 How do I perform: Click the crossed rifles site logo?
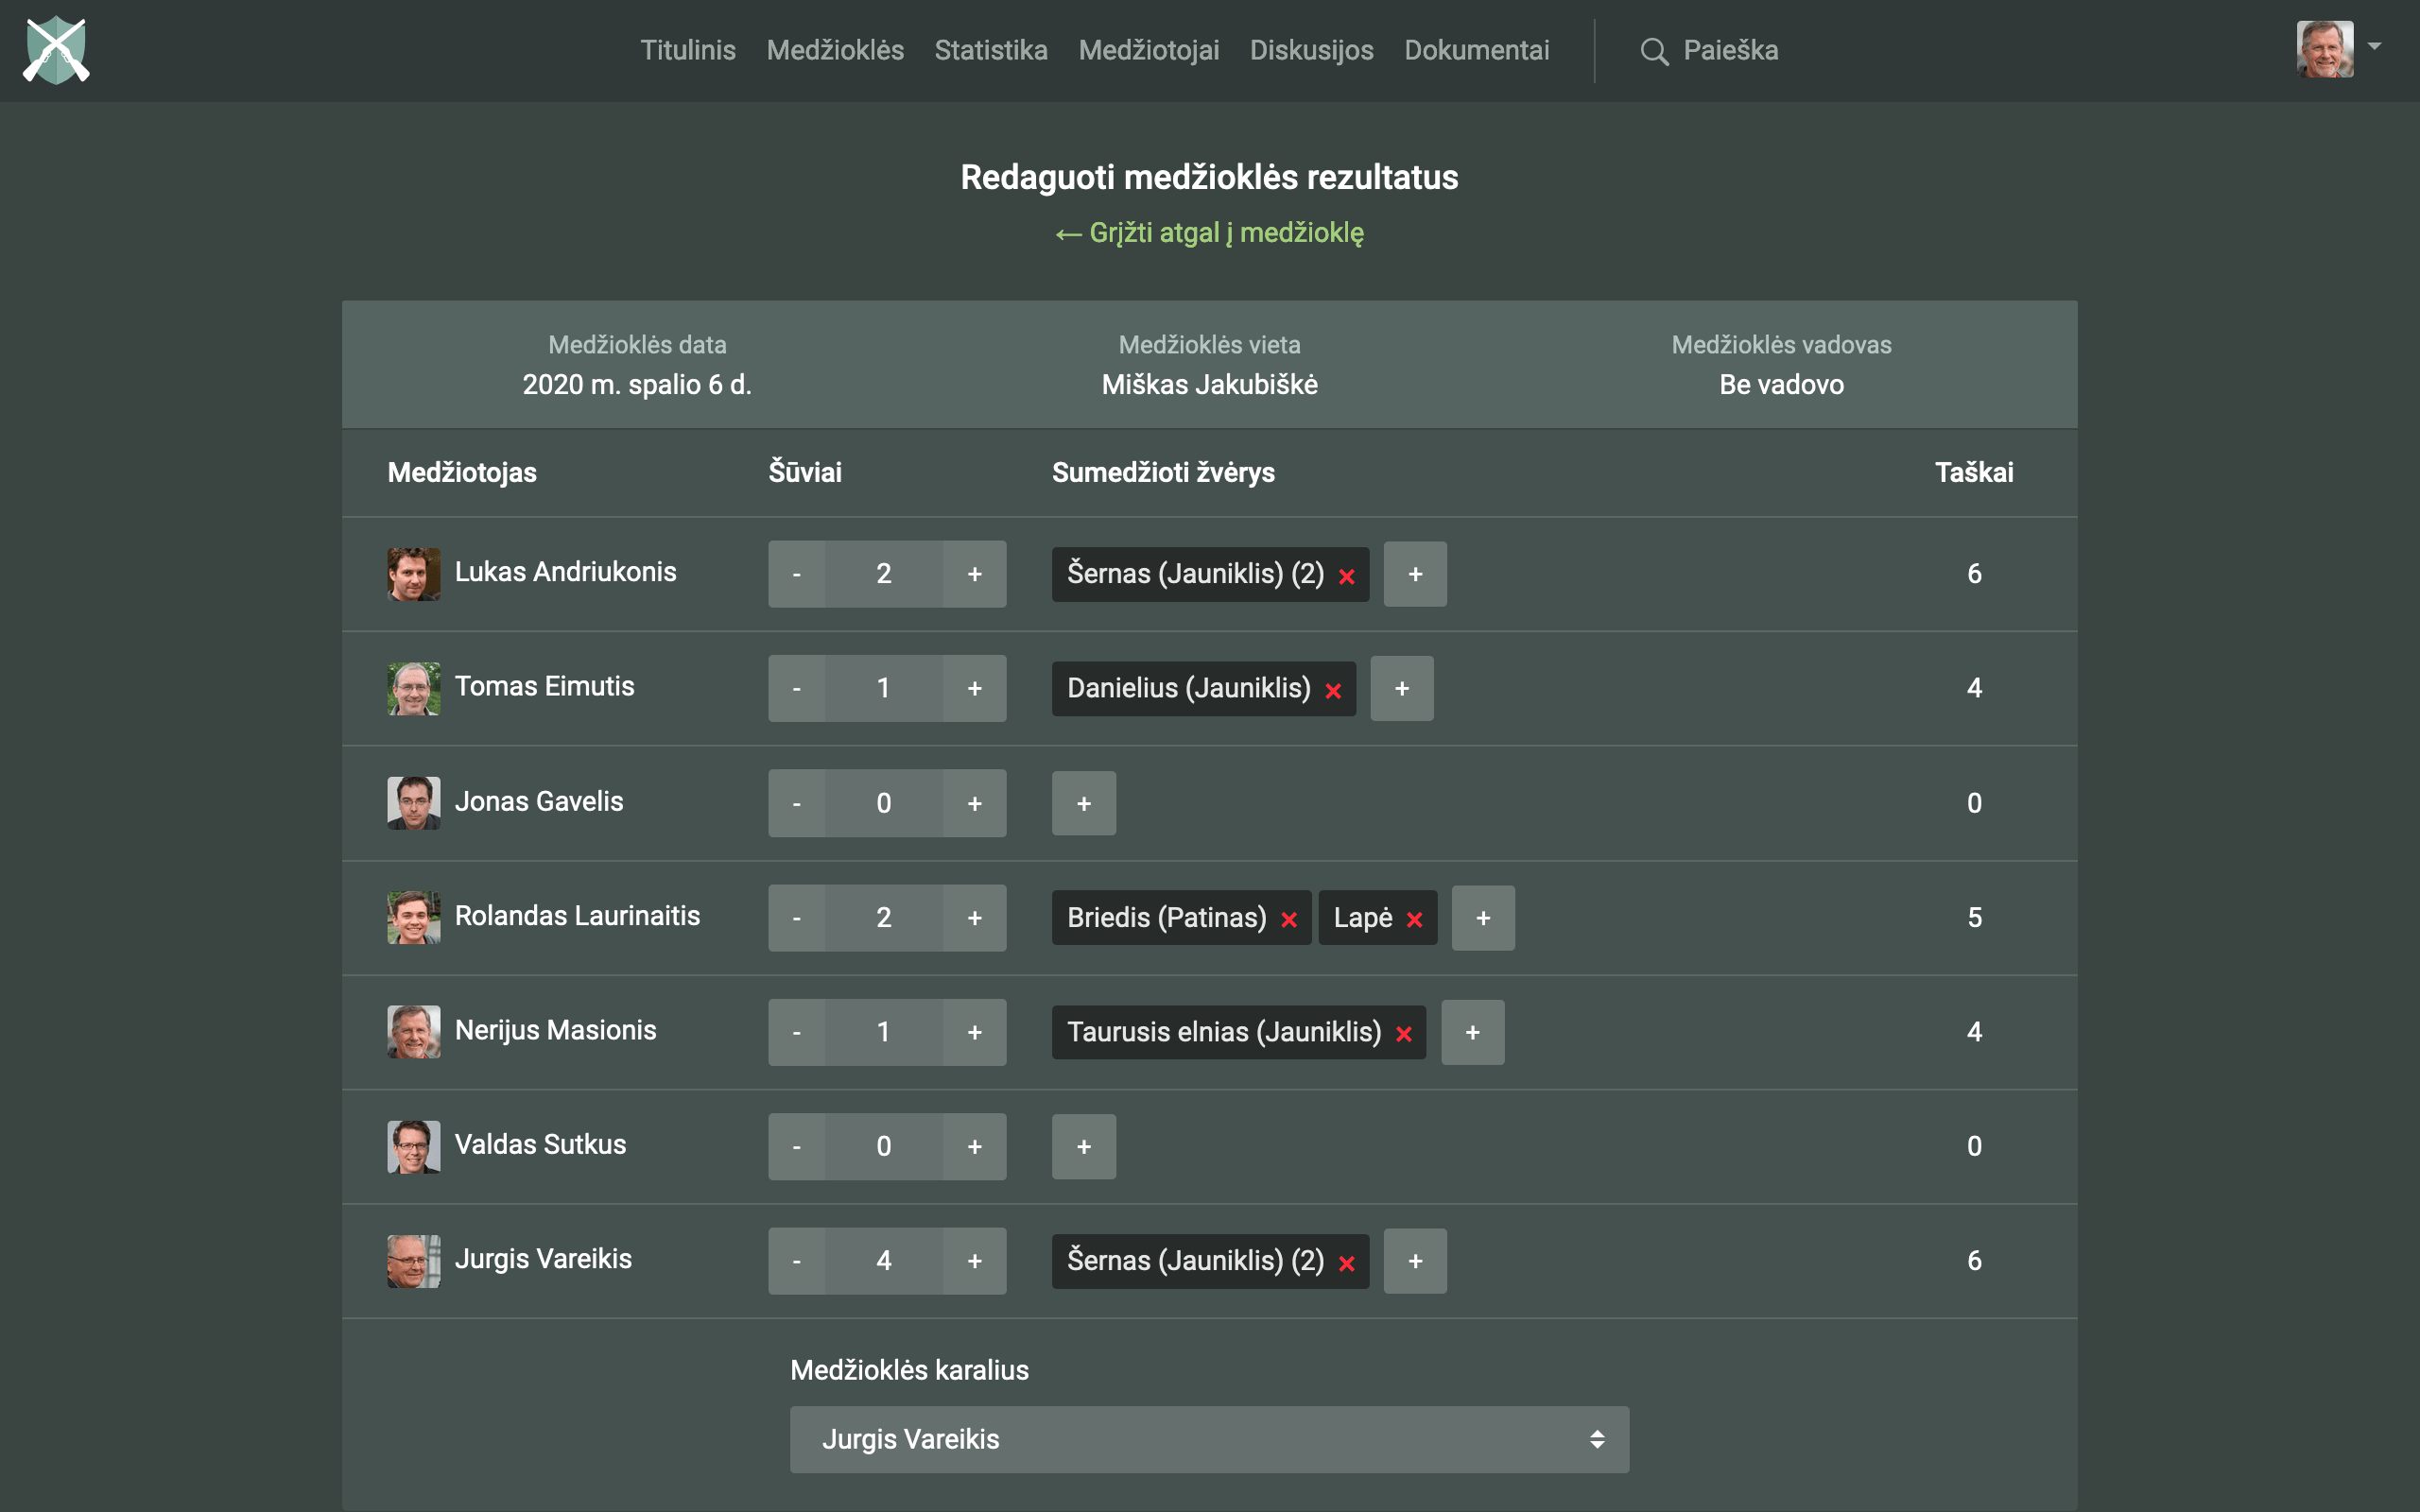click(56, 50)
